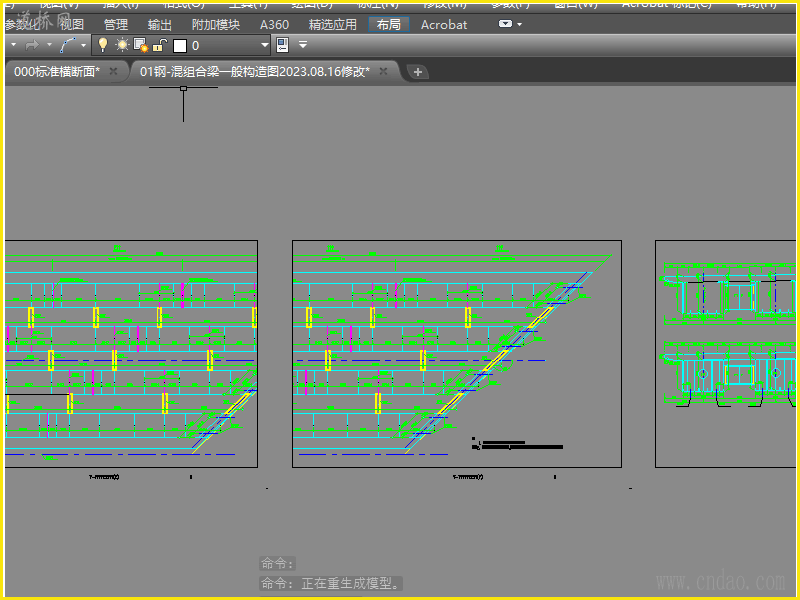Image resolution: width=800 pixels, height=600 pixels.
Task: Click the command line prompt 命令:
Action: coord(278,563)
